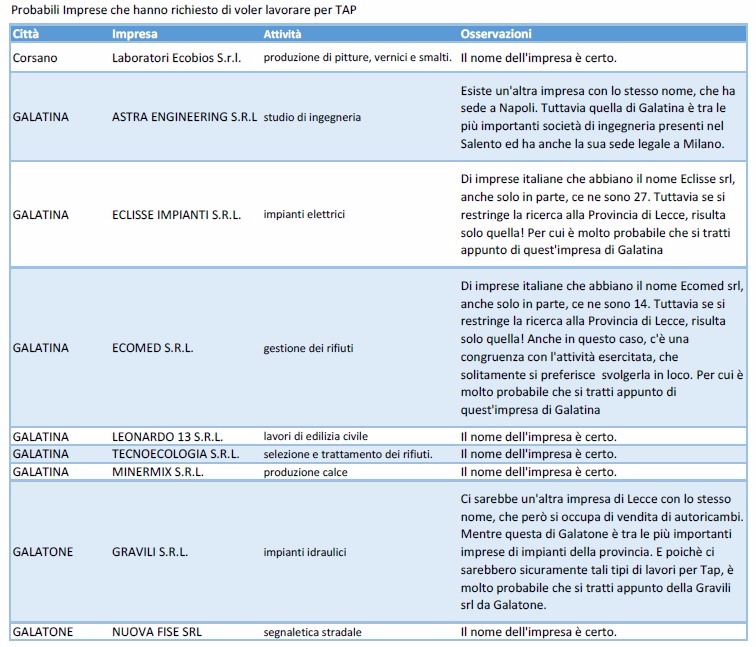Screen dimensions: 756x647
Task: Select the ECLISSE IMPIANTI S.R.L. cell
Action: (x=176, y=215)
